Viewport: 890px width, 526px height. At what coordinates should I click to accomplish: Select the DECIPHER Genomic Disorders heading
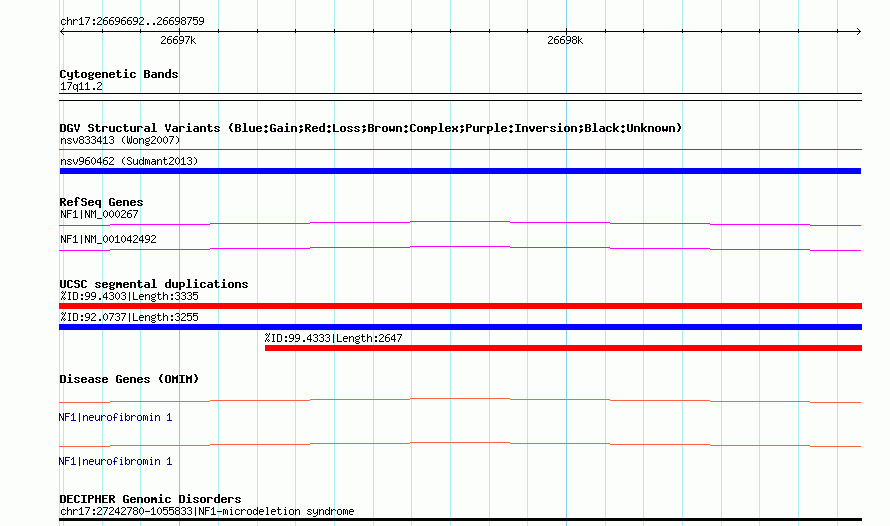click(150, 499)
